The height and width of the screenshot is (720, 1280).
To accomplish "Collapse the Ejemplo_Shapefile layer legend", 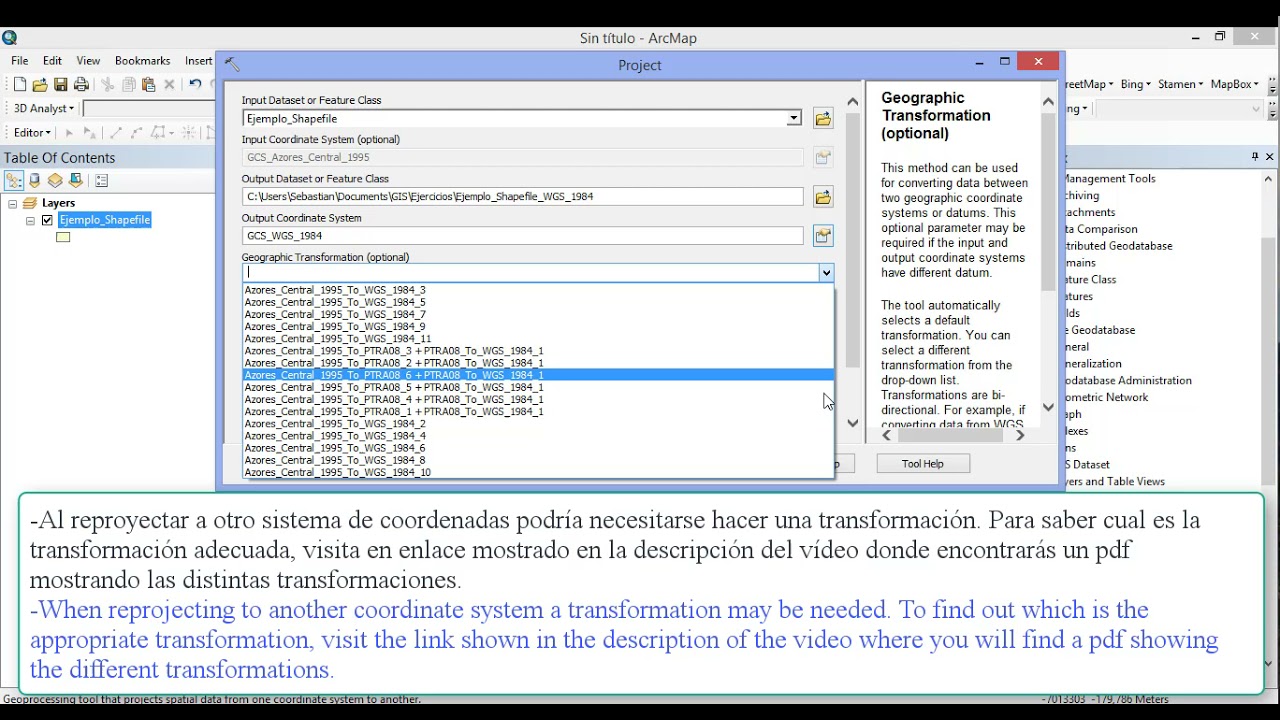I will (30, 220).
